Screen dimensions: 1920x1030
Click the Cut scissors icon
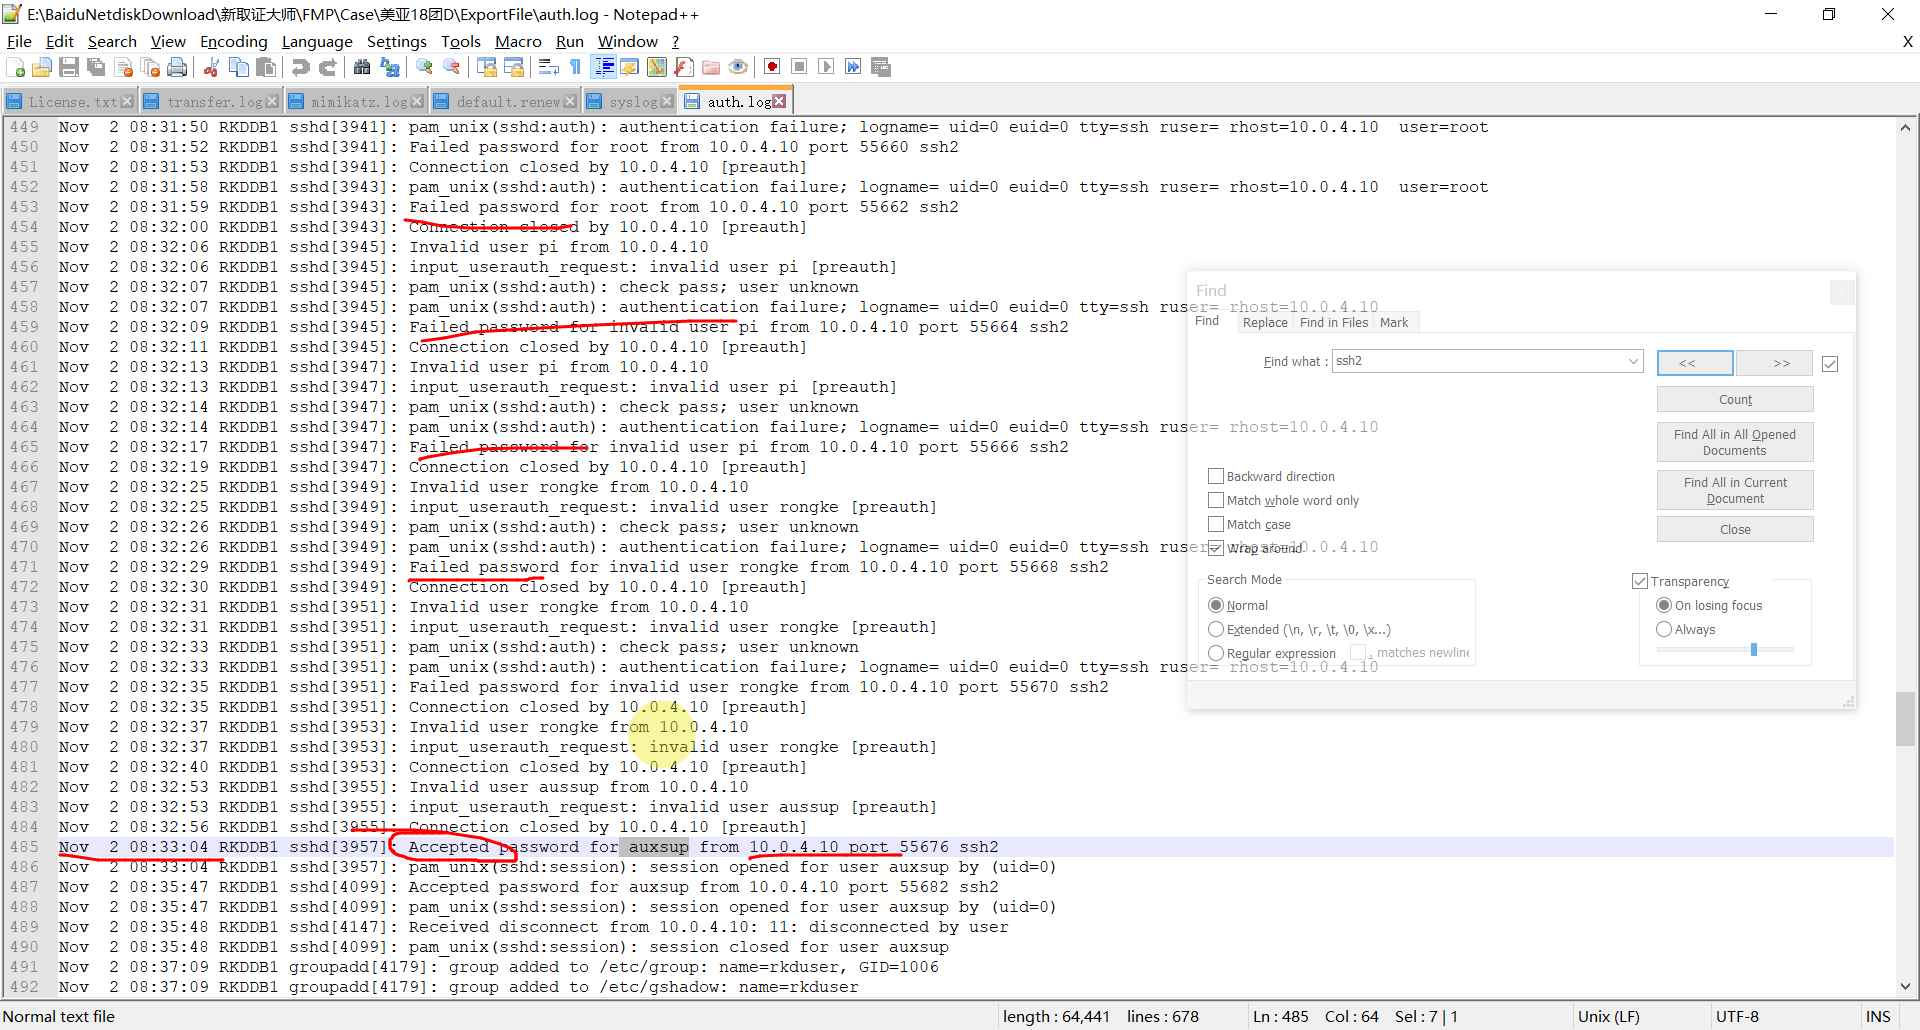click(x=211, y=67)
